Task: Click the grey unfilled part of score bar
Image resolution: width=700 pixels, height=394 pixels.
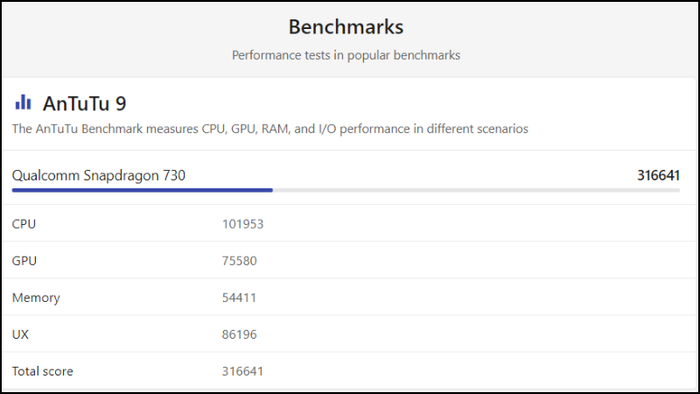Action: (476, 190)
